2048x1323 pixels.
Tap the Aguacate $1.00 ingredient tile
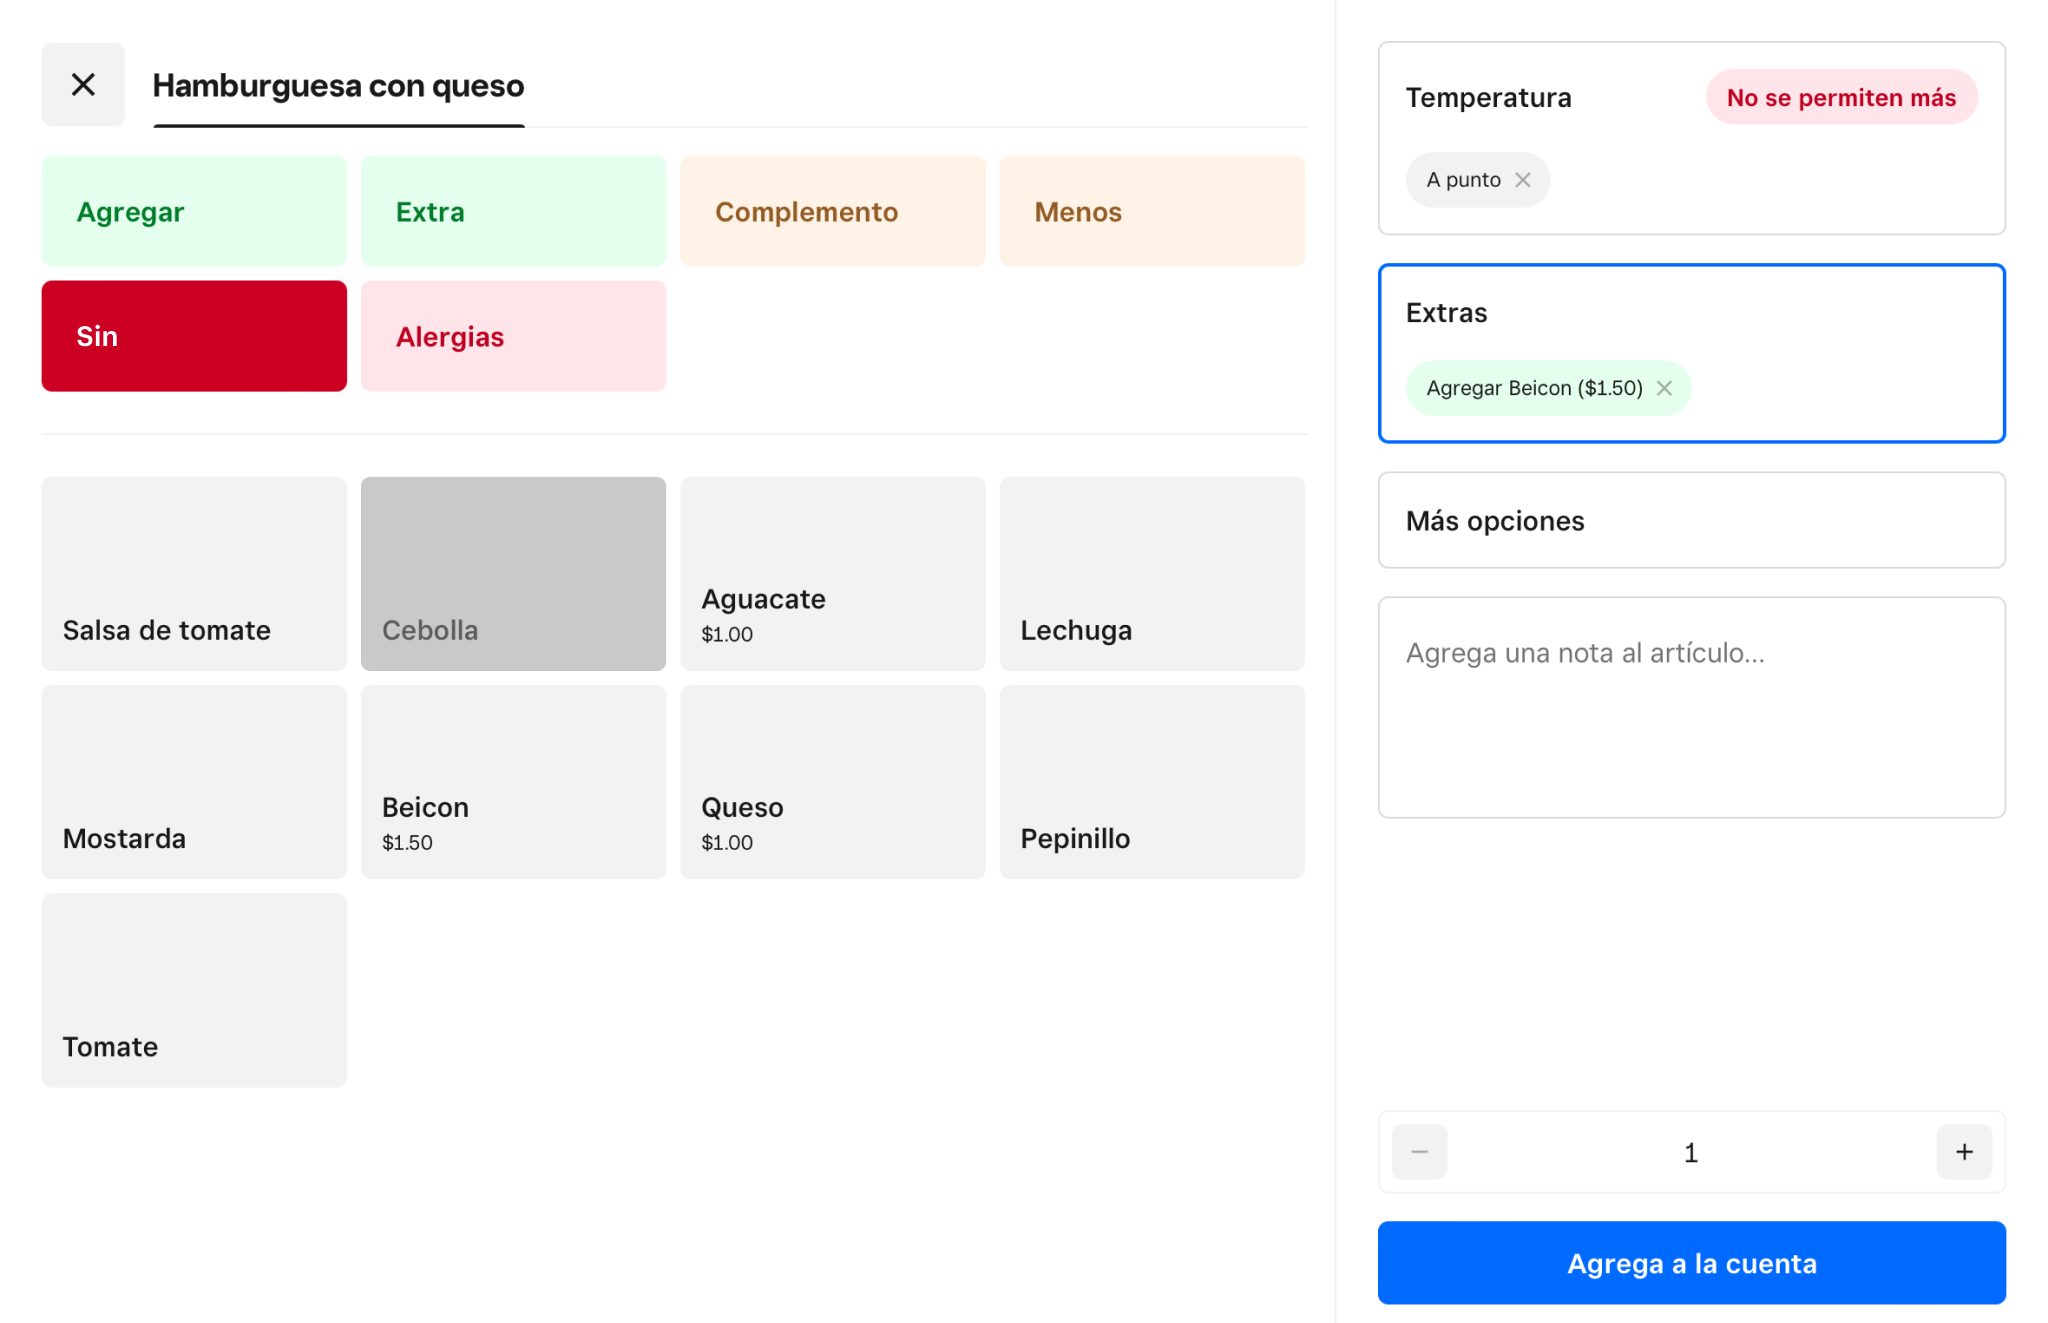(832, 574)
